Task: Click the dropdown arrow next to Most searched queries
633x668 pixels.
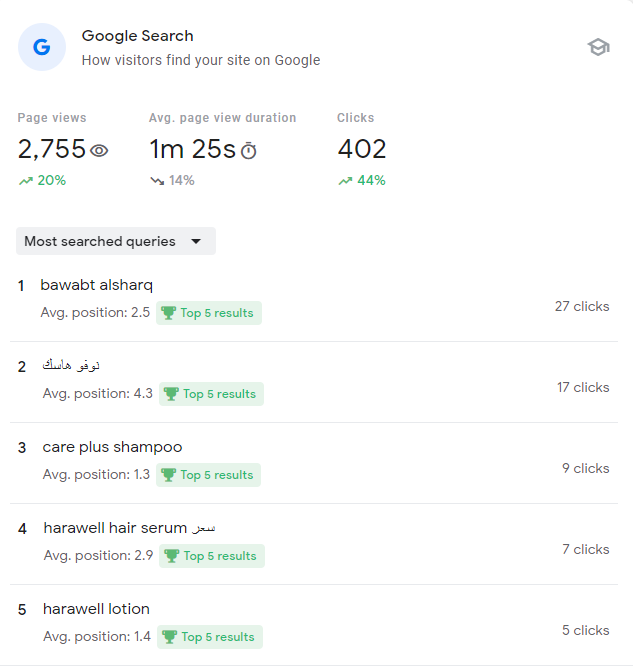Action: coord(196,241)
